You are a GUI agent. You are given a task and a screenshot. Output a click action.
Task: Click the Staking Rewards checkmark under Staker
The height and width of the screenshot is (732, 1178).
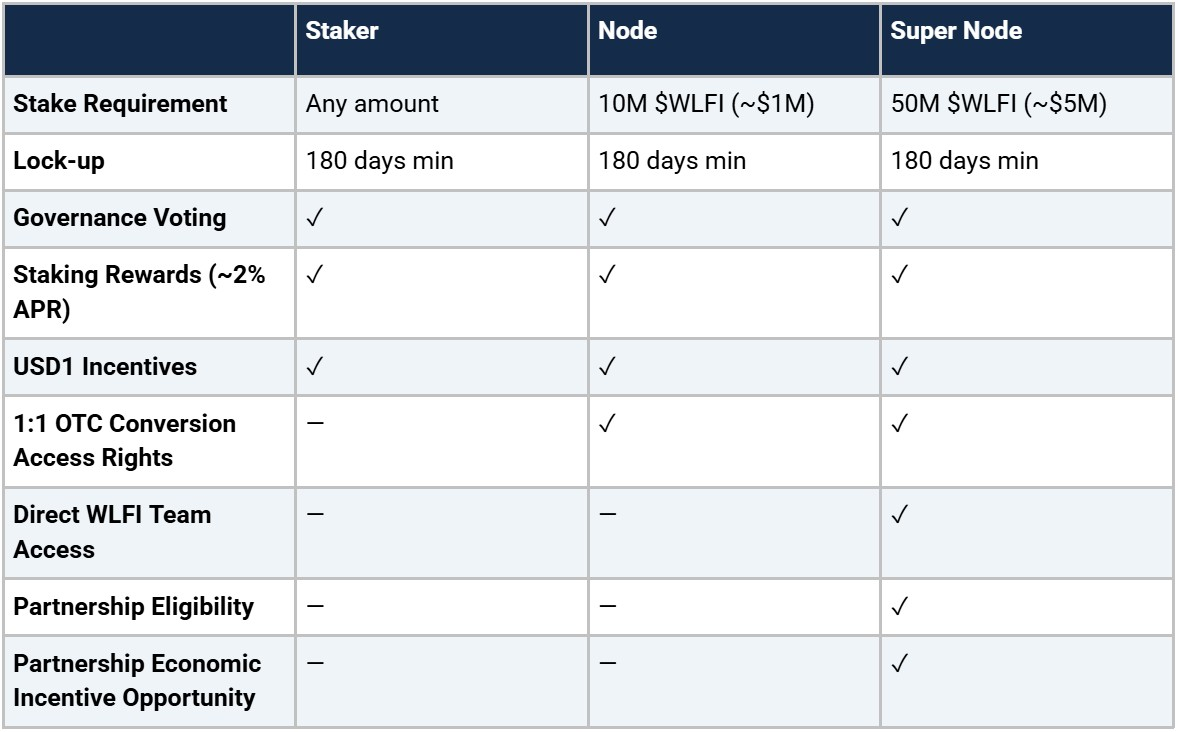313,275
